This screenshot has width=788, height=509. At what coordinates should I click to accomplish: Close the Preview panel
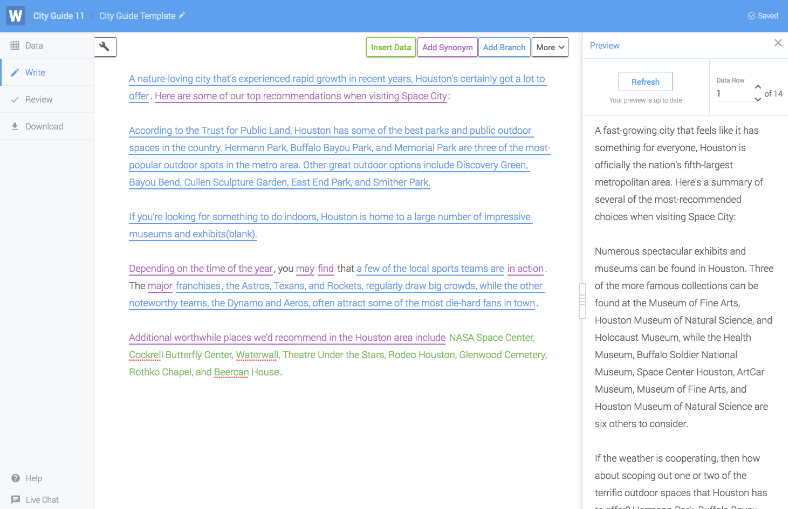tap(778, 44)
